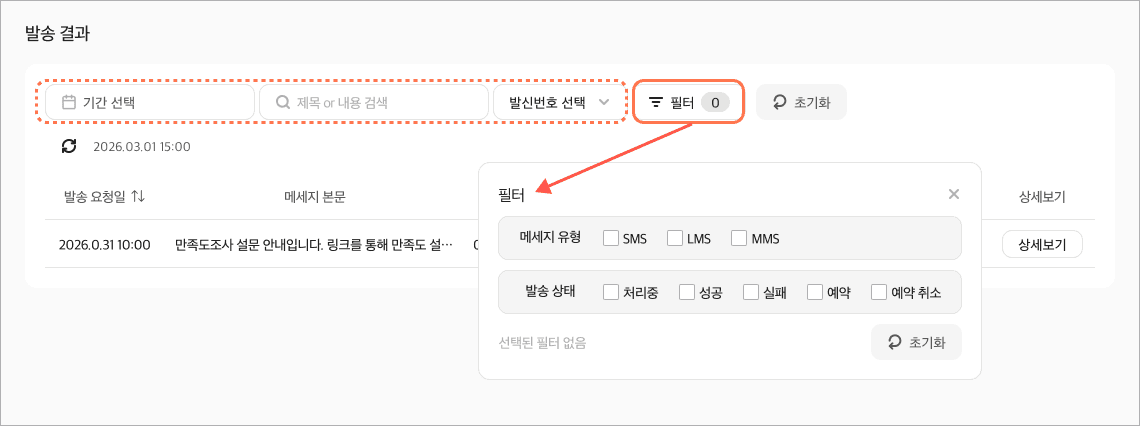The width and height of the screenshot is (1140, 426).
Task: Open the 기간 선택 date picker field
Action: tap(150, 103)
